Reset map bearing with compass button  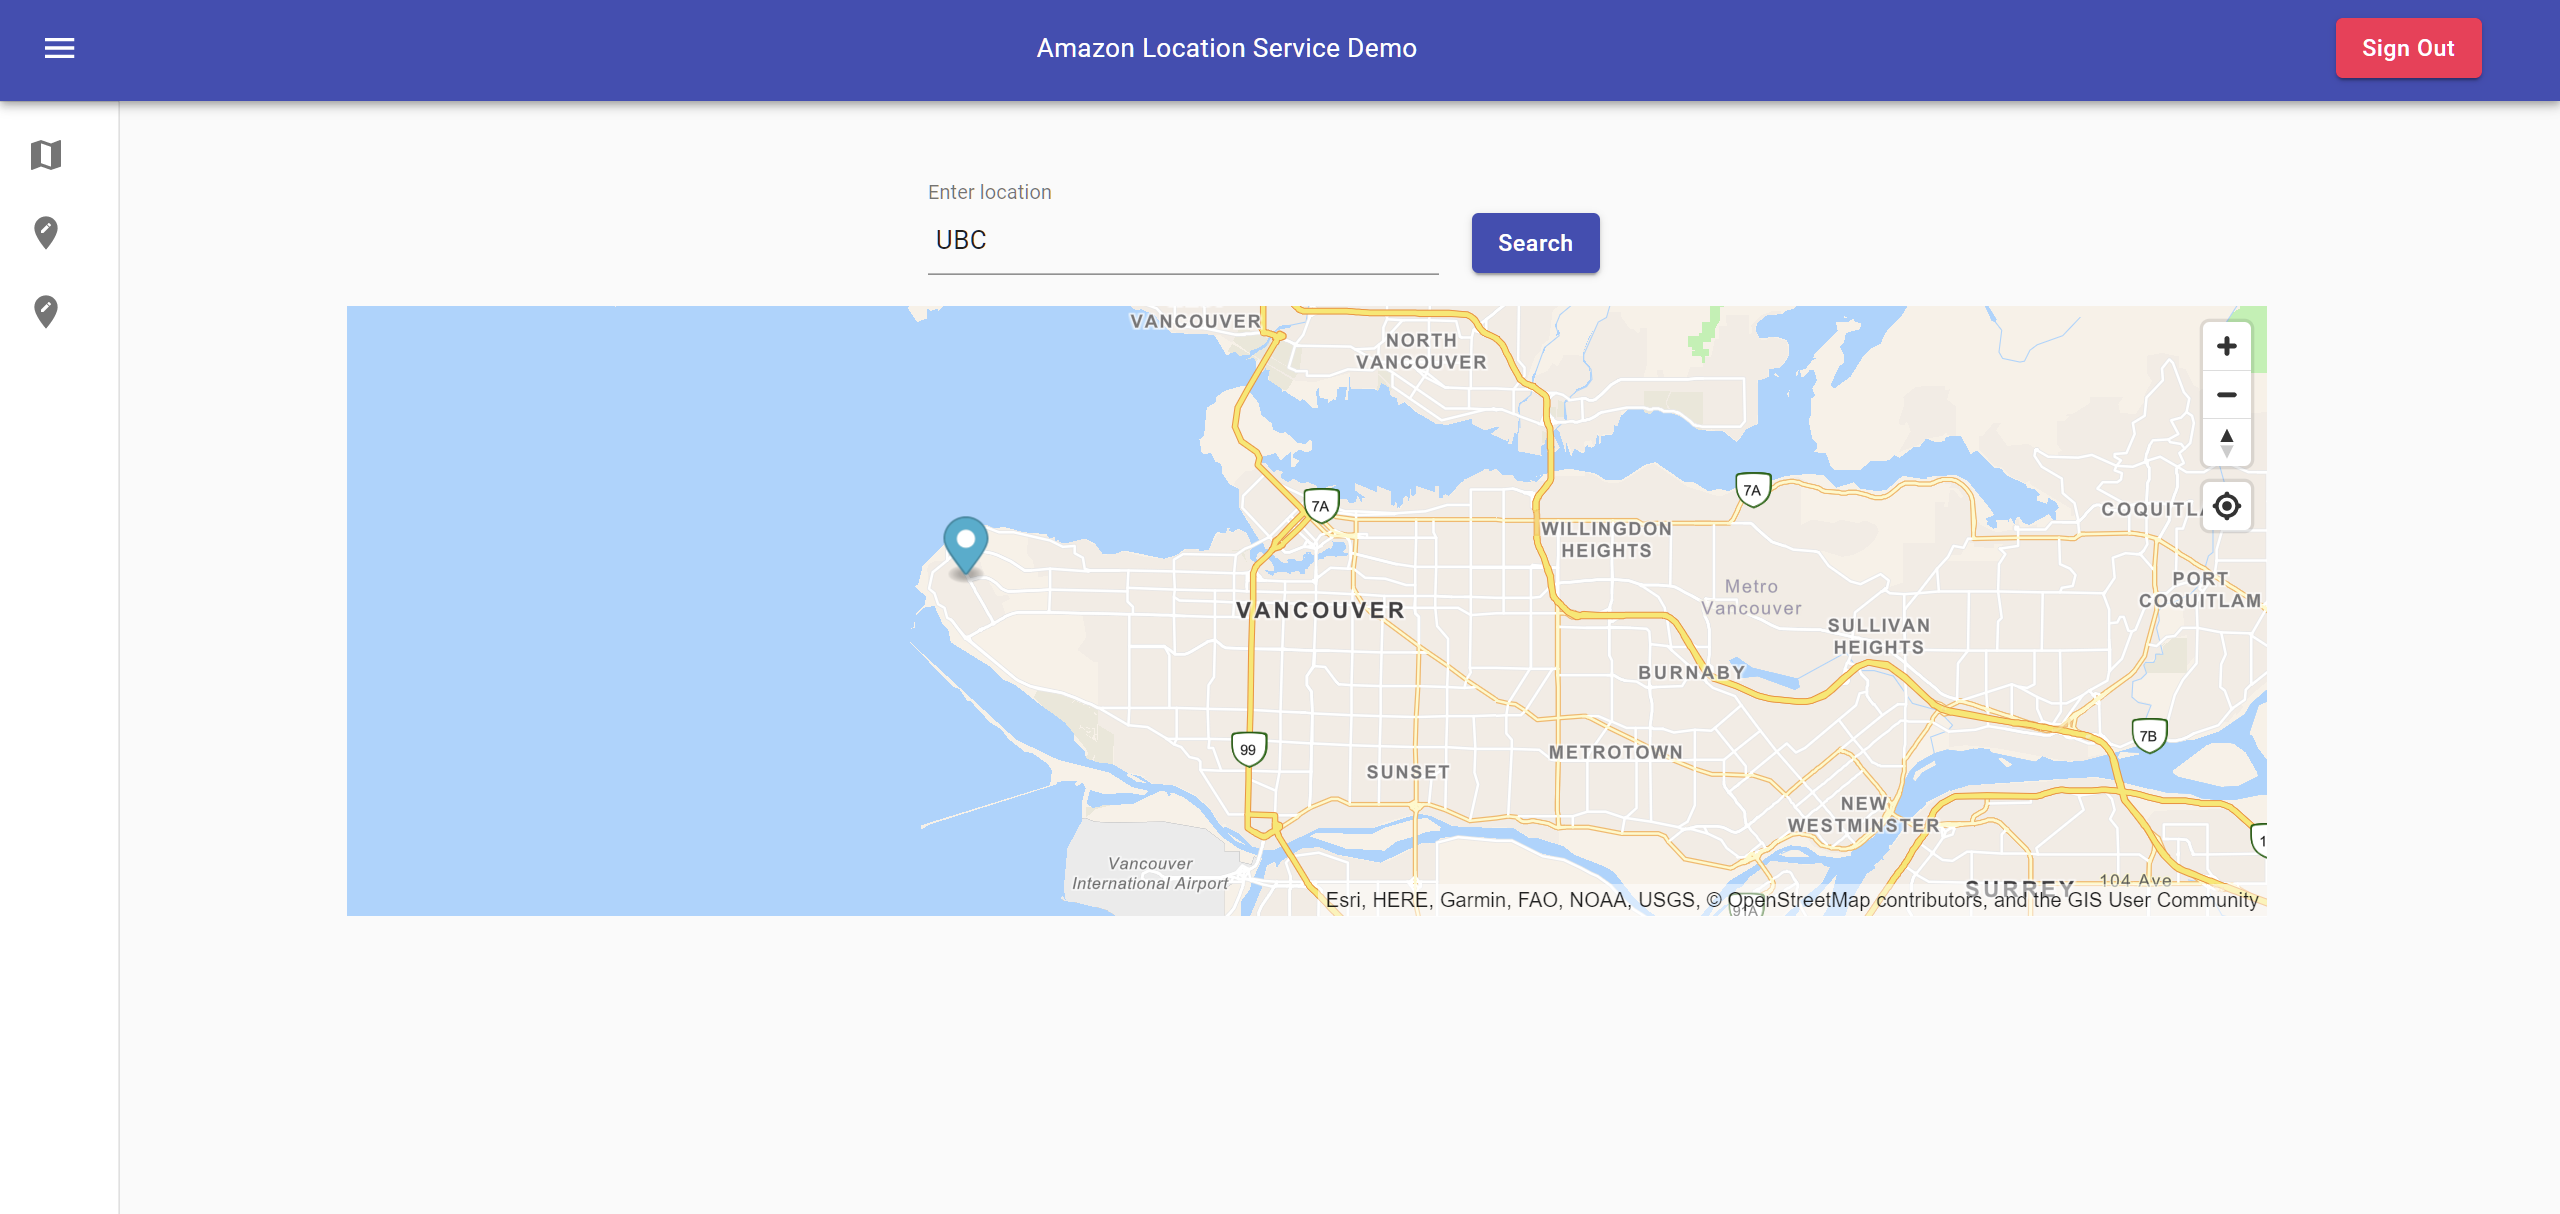point(2226,442)
